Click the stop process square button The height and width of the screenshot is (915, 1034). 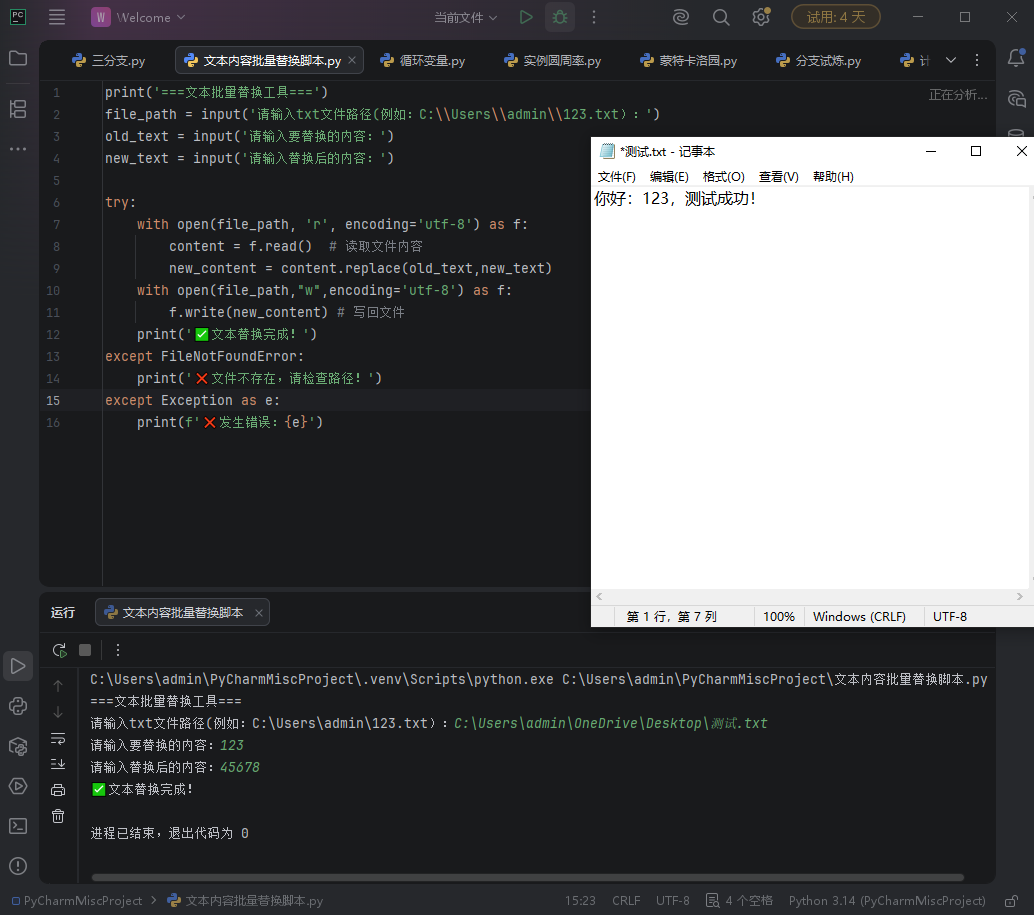[85, 650]
